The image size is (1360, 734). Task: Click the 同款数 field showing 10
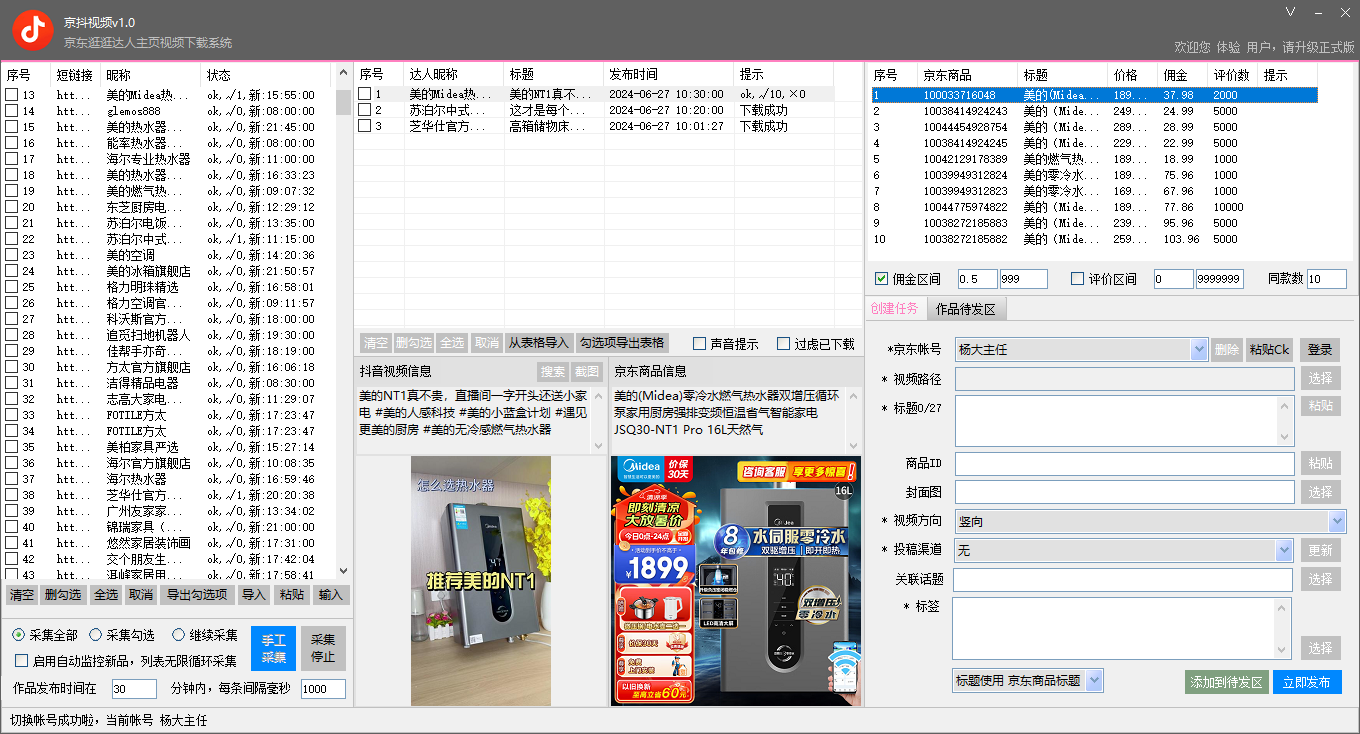point(1327,279)
